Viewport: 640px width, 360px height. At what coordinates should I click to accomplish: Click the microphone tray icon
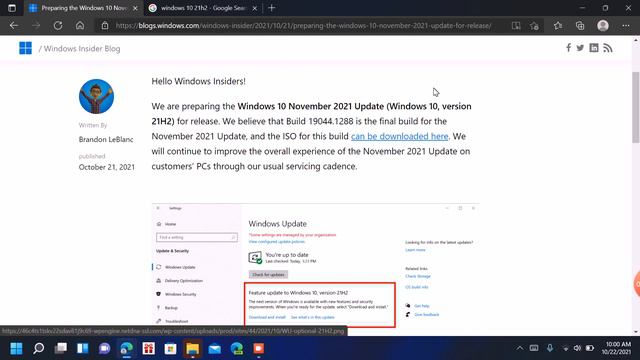click(550, 348)
